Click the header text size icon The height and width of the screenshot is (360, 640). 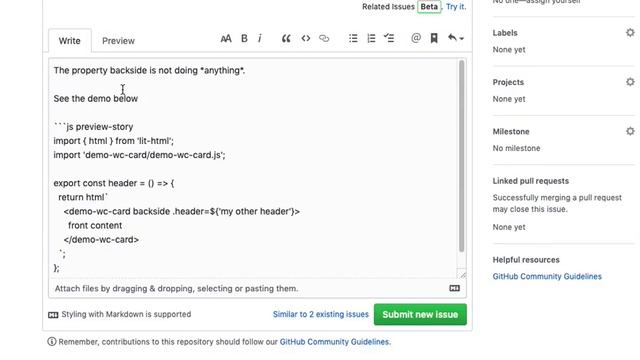pyautogui.click(x=226, y=38)
